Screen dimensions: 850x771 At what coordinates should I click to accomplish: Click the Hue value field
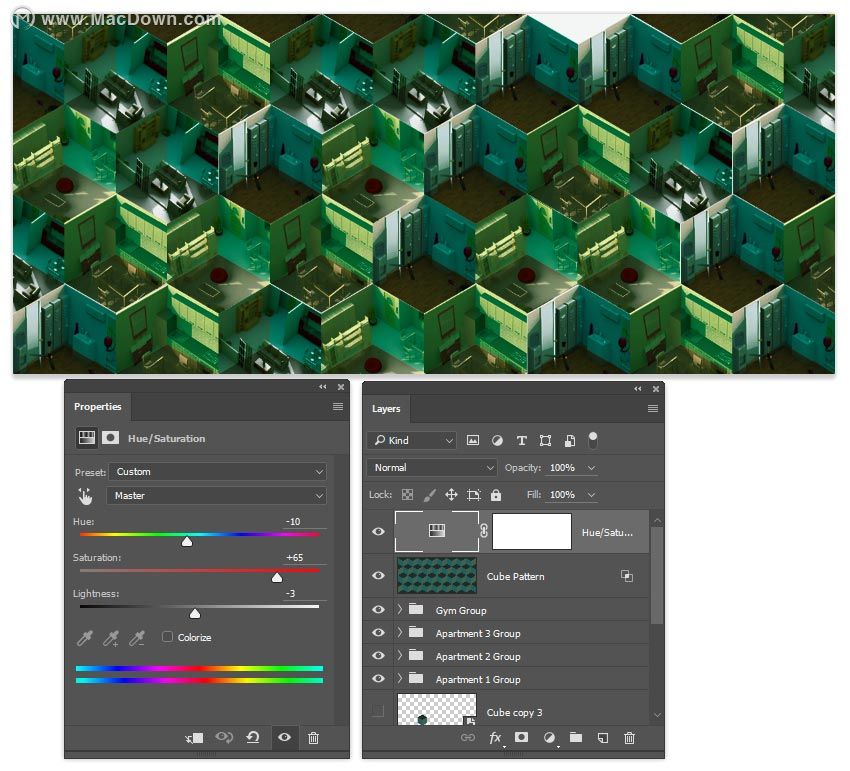click(x=305, y=522)
